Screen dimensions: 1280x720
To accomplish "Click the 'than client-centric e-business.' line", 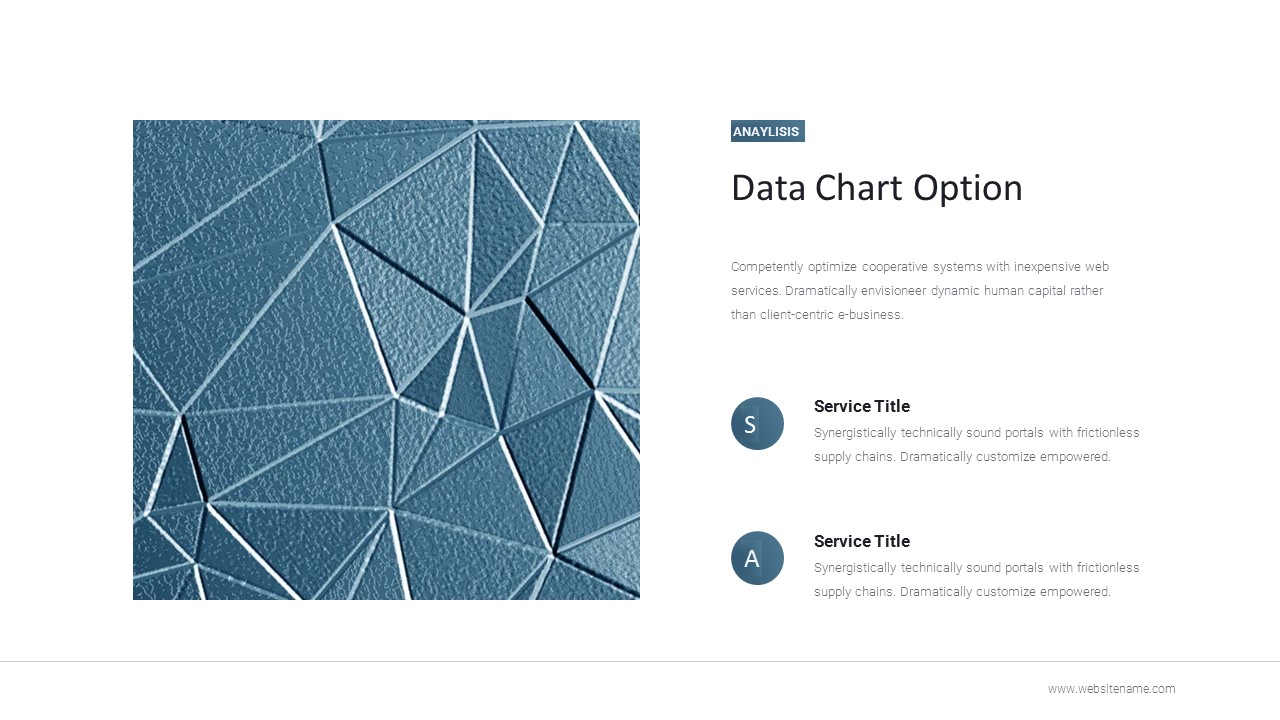I will [x=817, y=315].
